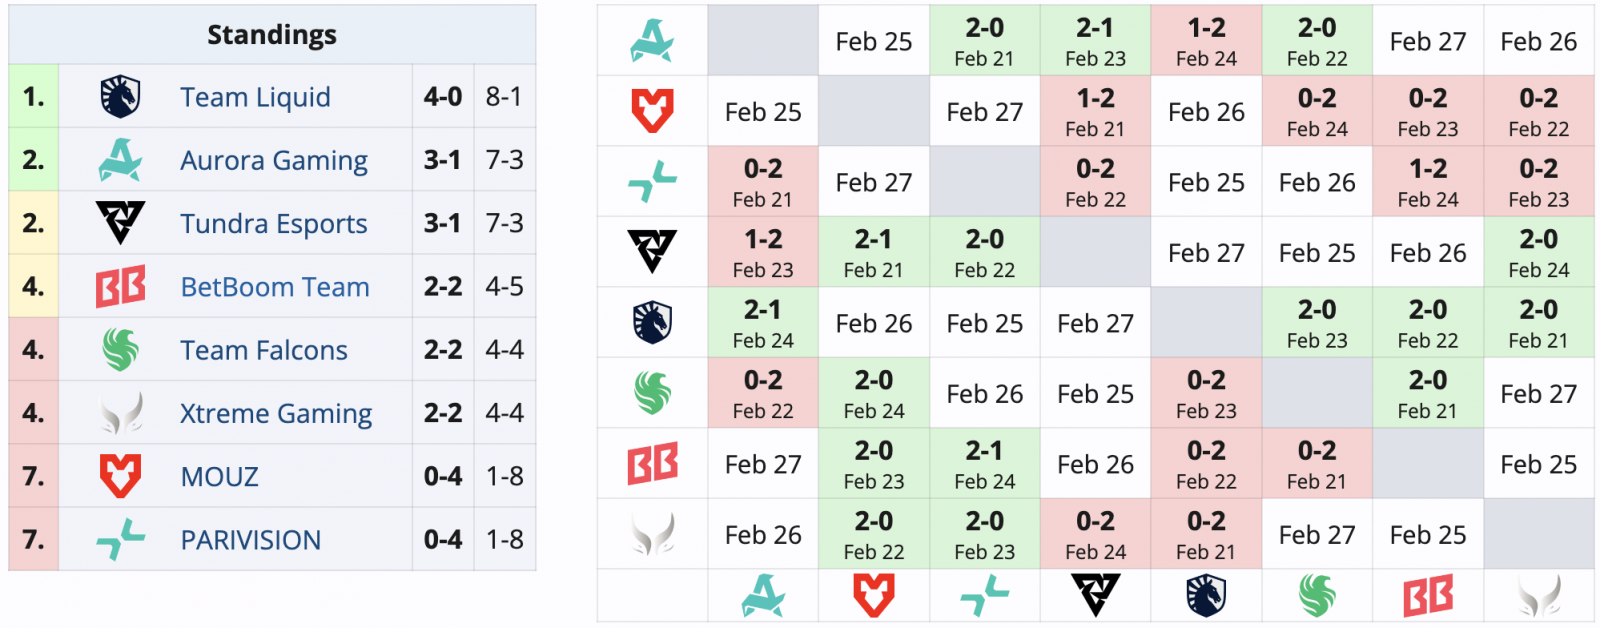
Task: Click the Standings table header
Action: (272, 35)
